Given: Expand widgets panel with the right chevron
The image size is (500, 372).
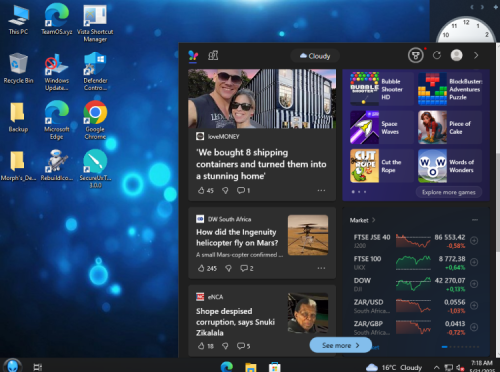Looking at the screenshot, I should (x=476, y=55).
